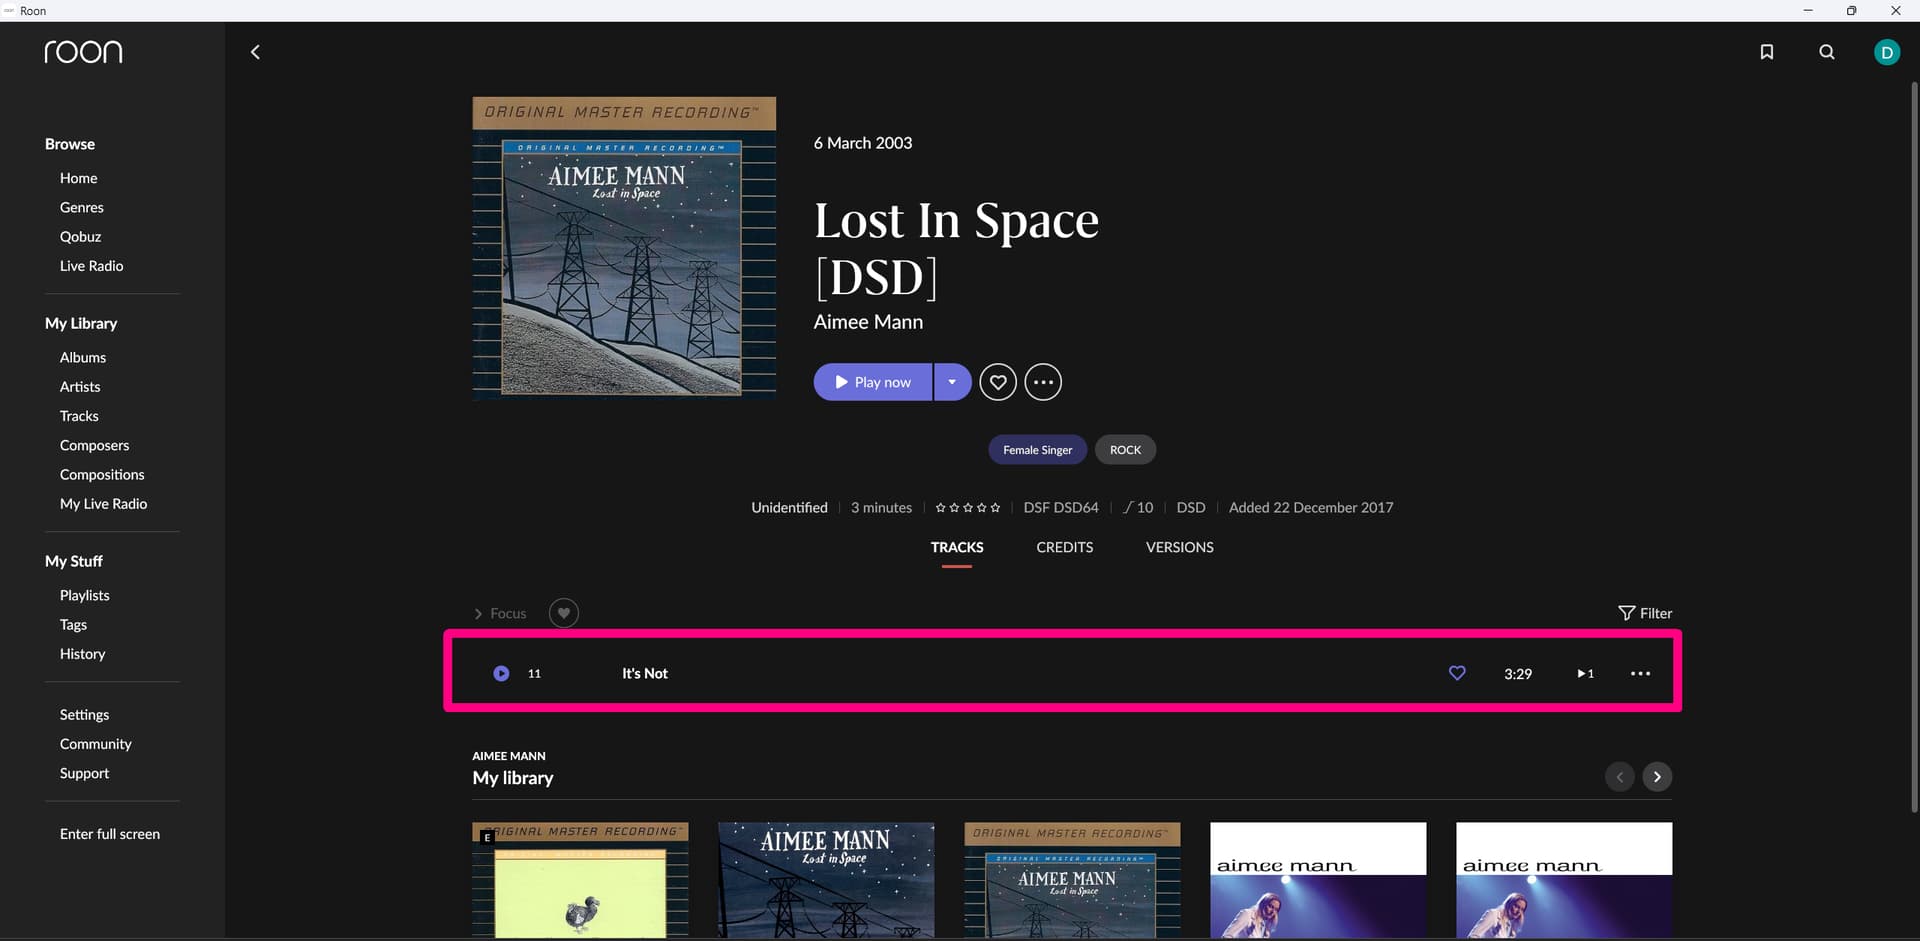Favorite the track It's Not

pos(1456,673)
